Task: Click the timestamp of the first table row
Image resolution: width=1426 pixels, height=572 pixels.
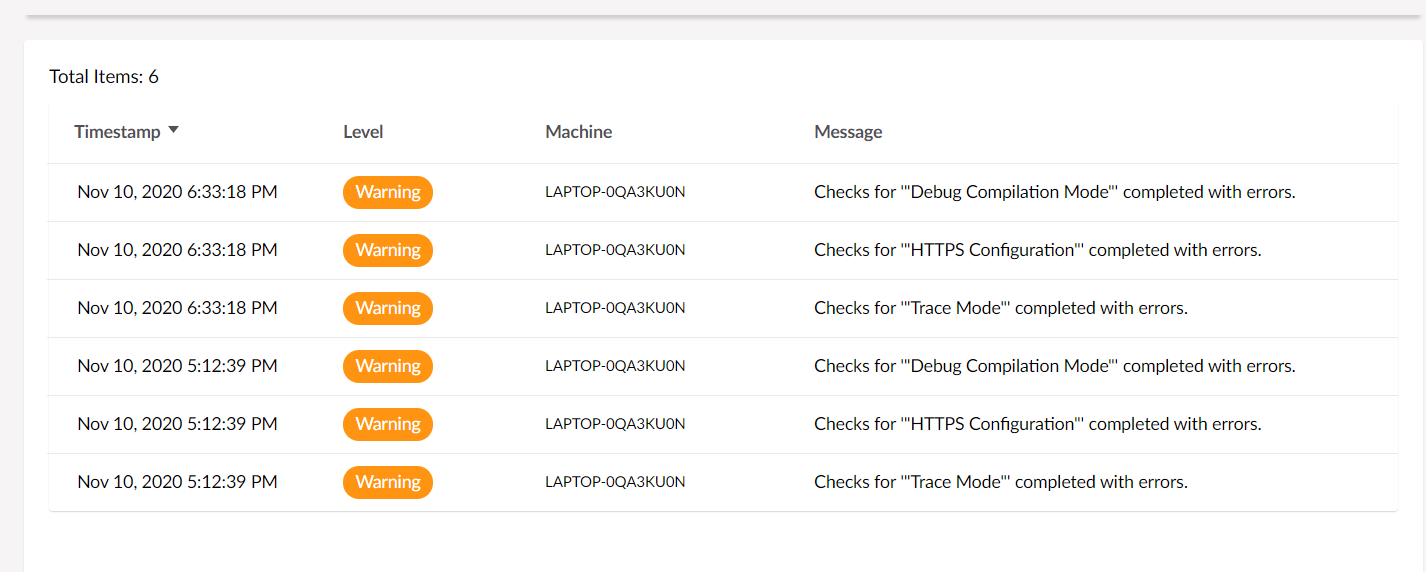Action: coord(177,192)
